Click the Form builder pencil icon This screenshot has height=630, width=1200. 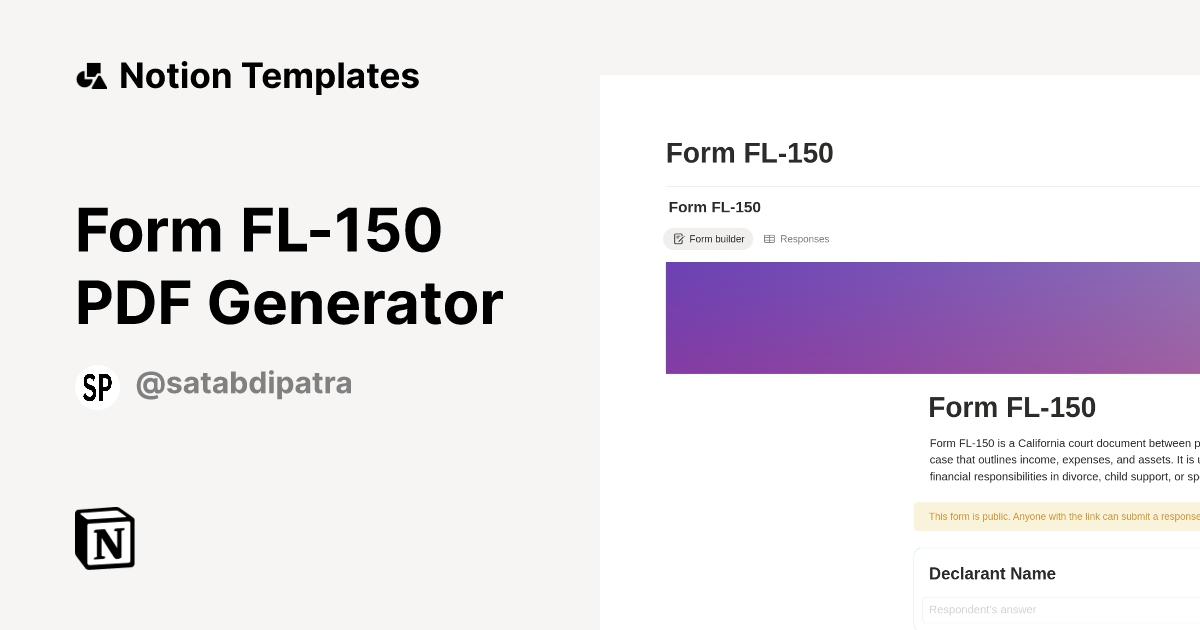click(x=679, y=239)
